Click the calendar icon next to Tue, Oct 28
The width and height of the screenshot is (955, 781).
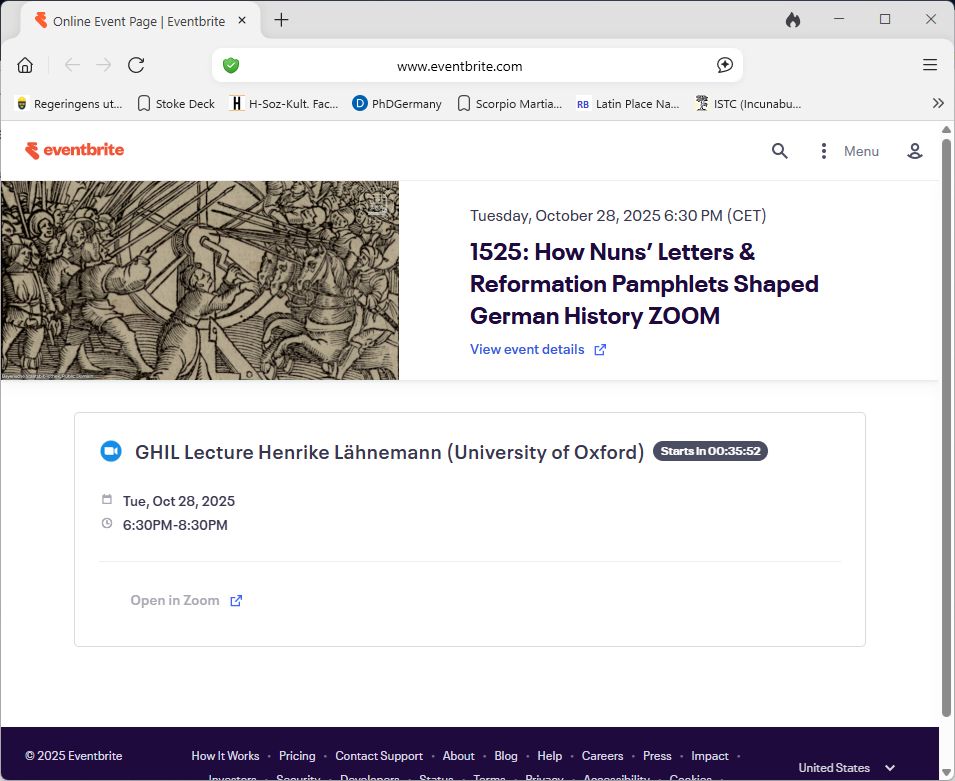107,500
